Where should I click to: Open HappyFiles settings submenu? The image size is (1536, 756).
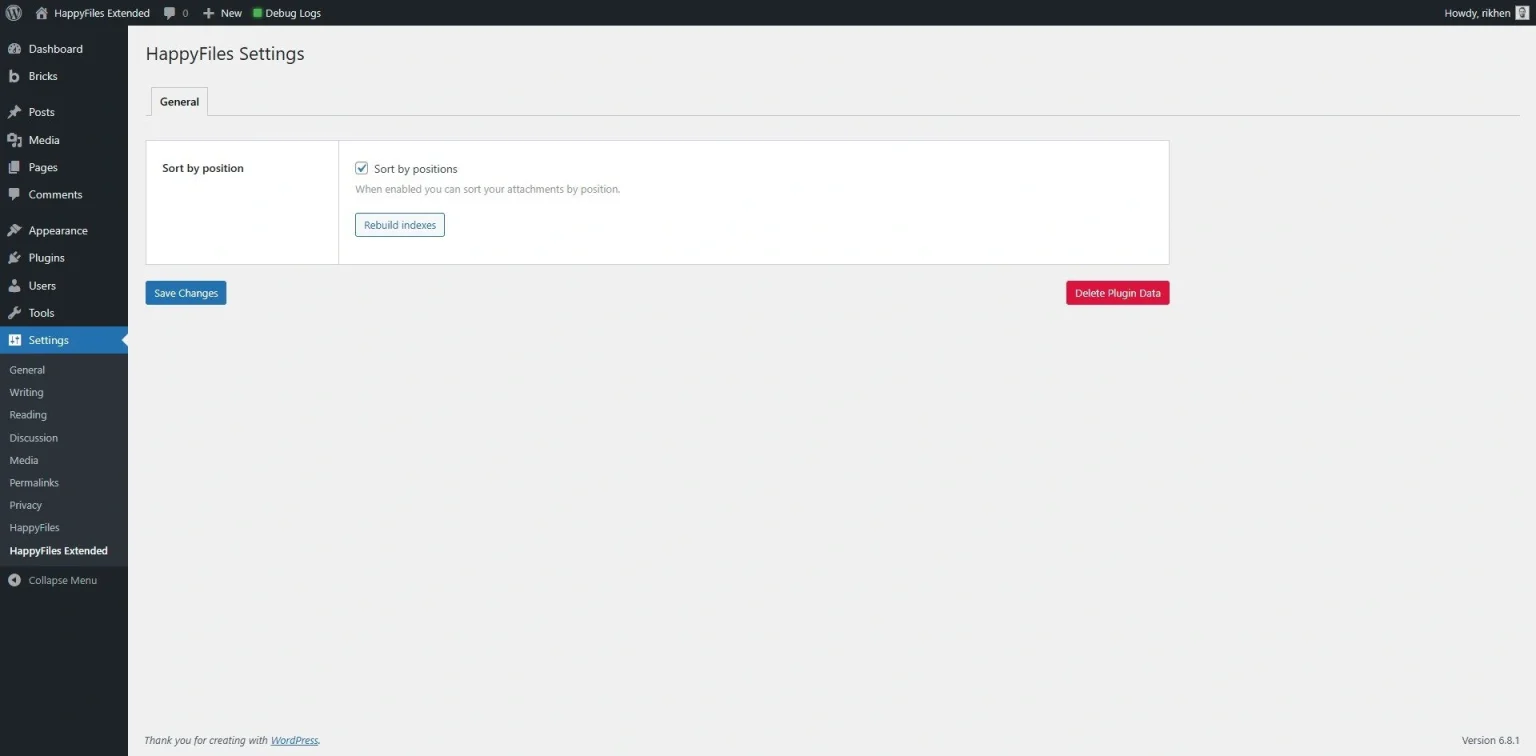[x=34, y=528]
